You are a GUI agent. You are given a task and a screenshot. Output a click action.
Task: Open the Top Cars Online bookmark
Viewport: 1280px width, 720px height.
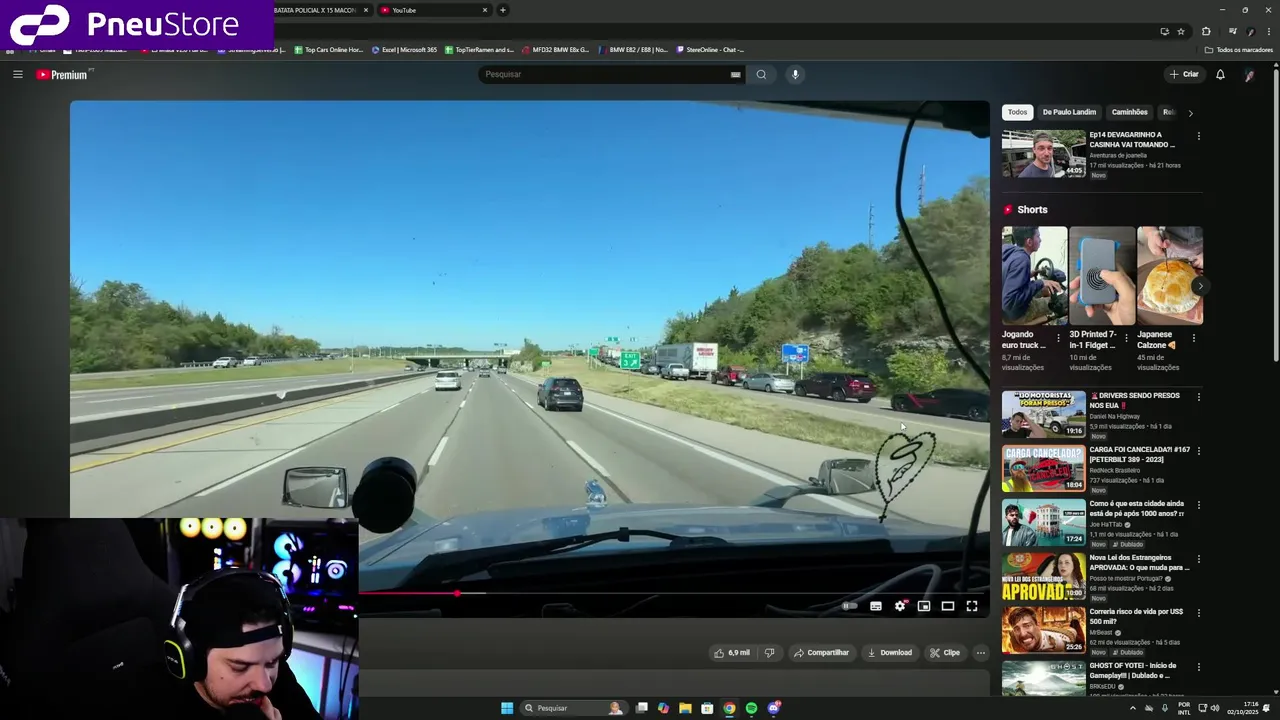tap(328, 50)
